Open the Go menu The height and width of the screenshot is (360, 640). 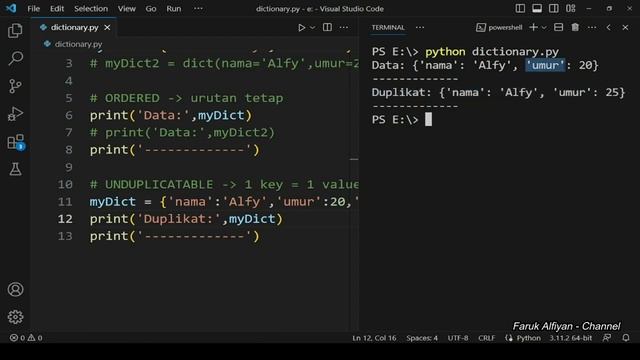tap(151, 9)
